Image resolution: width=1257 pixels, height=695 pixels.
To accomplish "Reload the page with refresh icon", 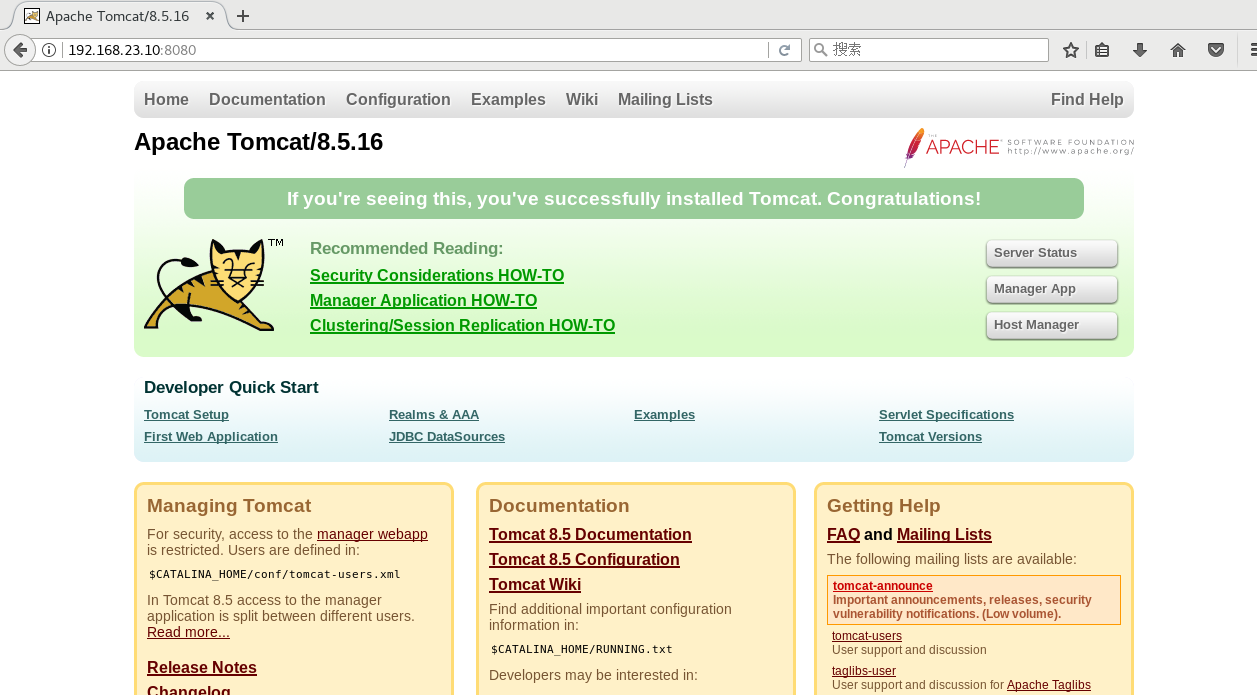I will click(785, 50).
